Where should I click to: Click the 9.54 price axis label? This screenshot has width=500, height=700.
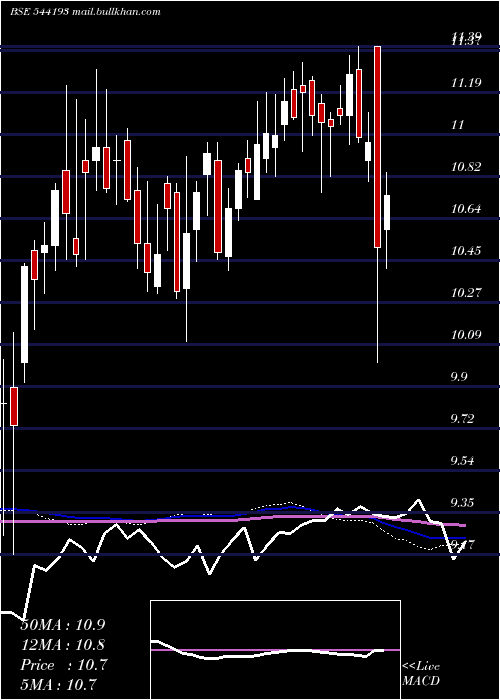coord(462,460)
